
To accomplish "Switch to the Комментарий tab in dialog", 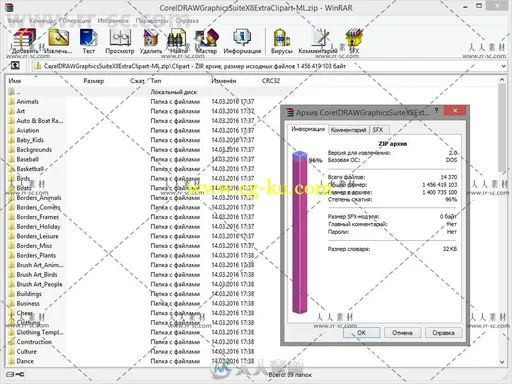I will pyautogui.click(x=348, y=130).
